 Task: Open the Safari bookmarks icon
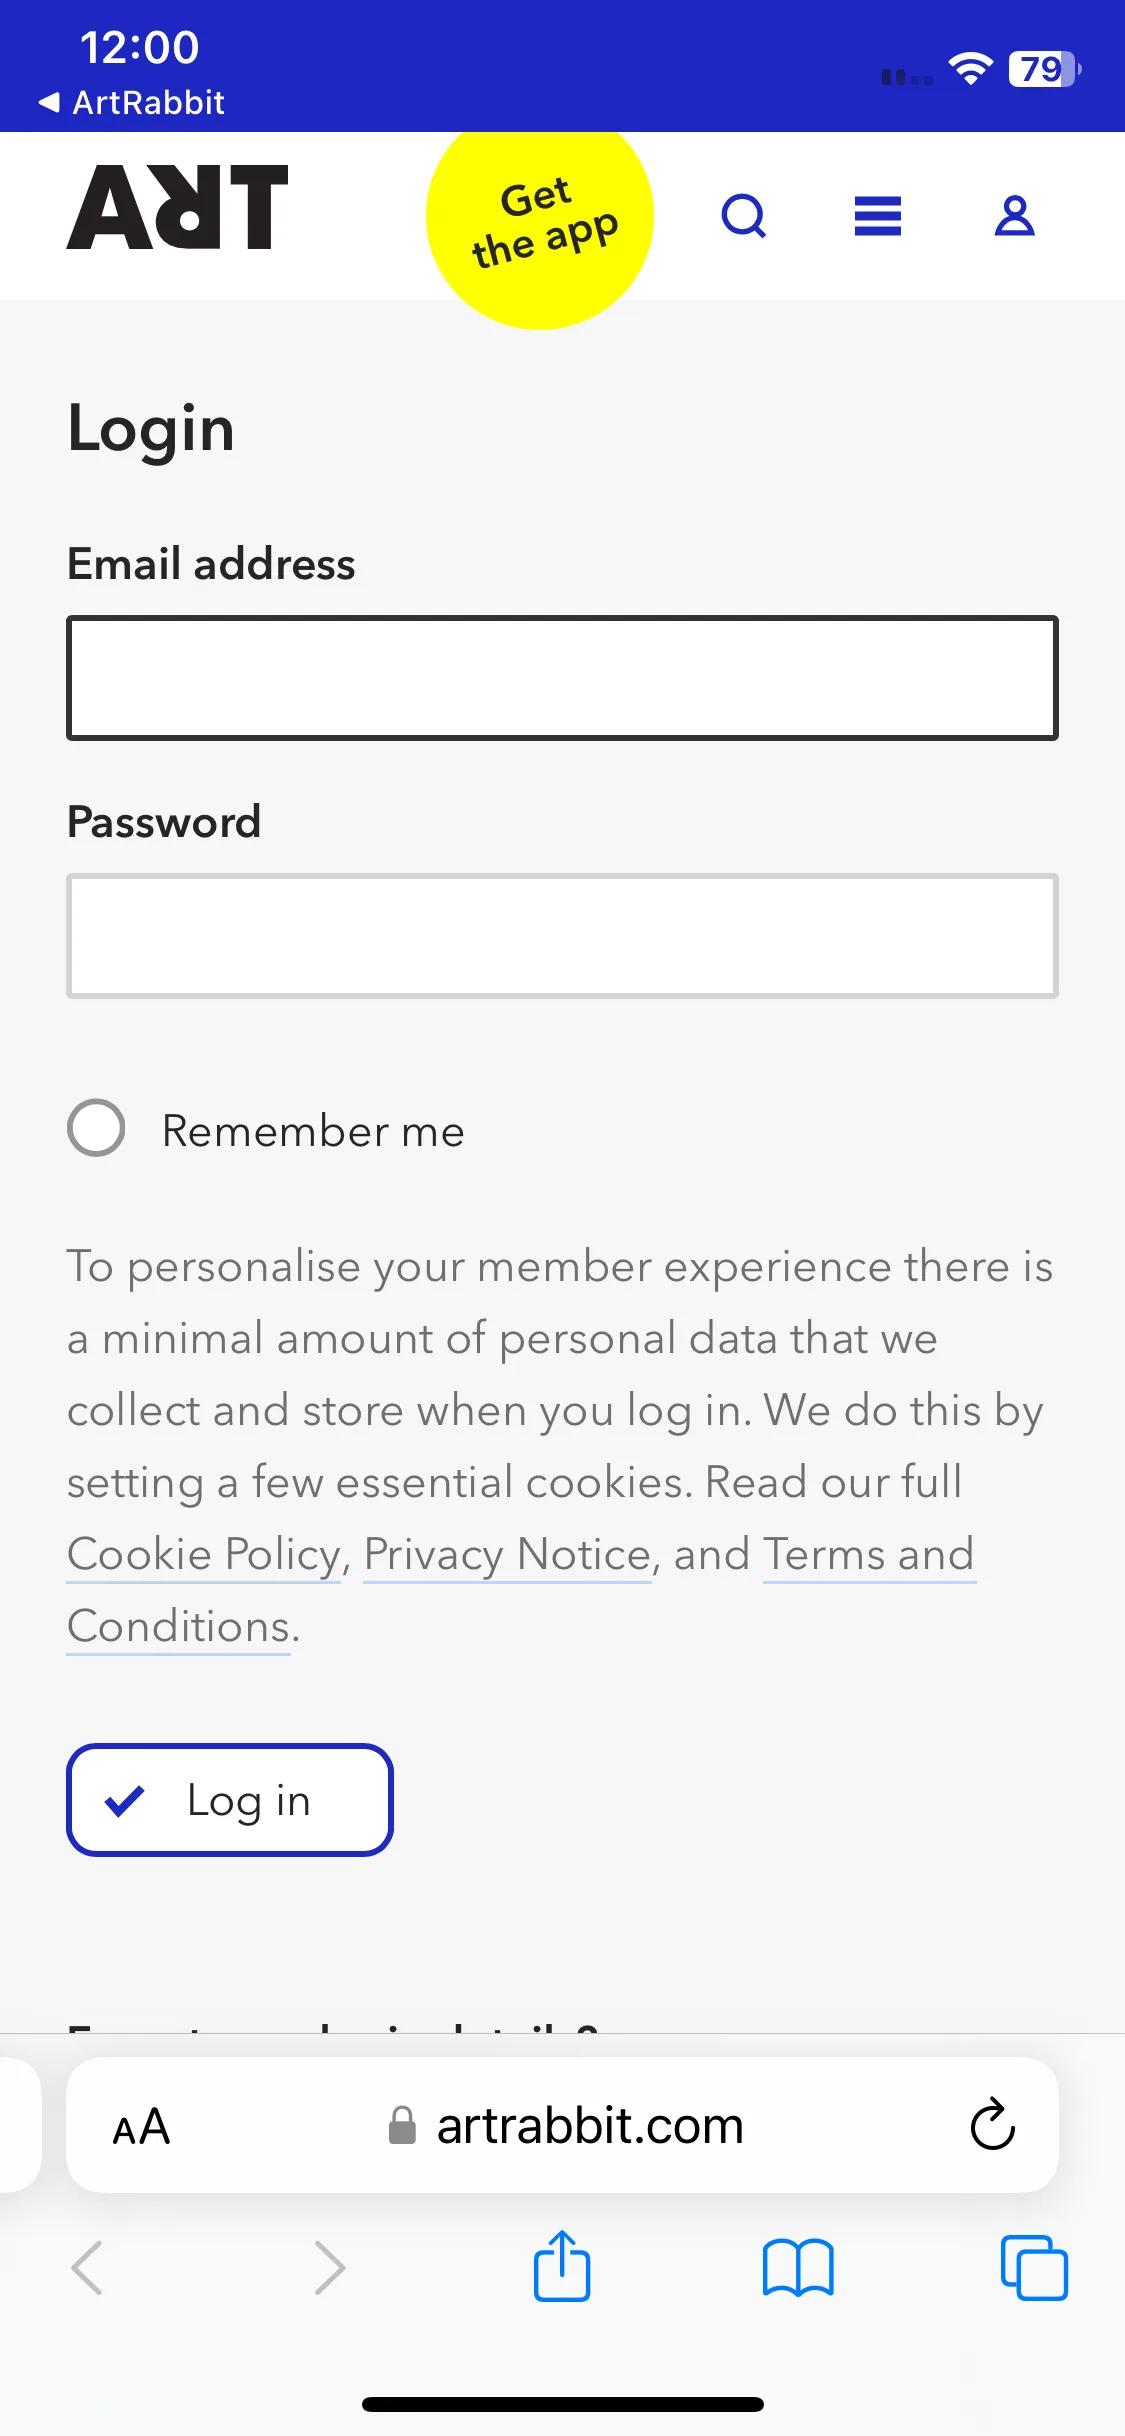tap(797, 2268)
